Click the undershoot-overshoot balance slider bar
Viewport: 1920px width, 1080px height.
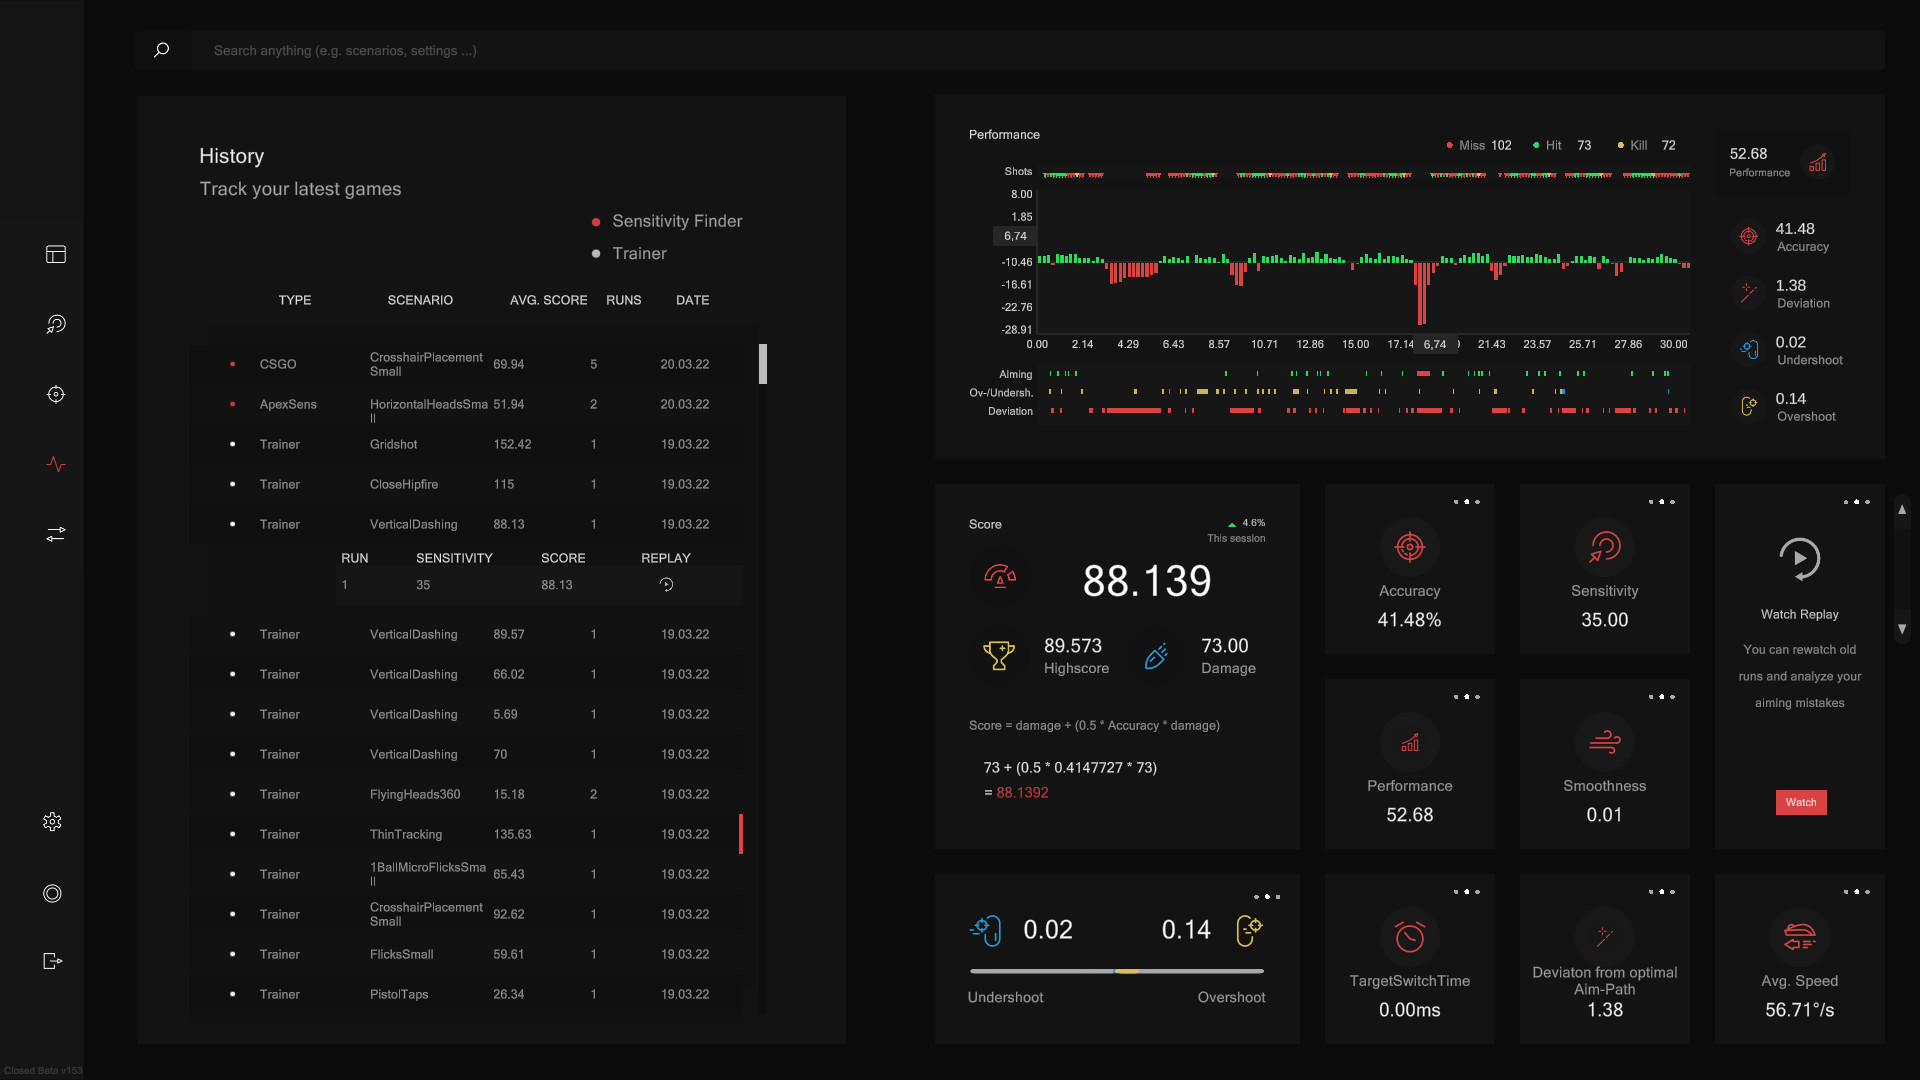click(1116, 971)
